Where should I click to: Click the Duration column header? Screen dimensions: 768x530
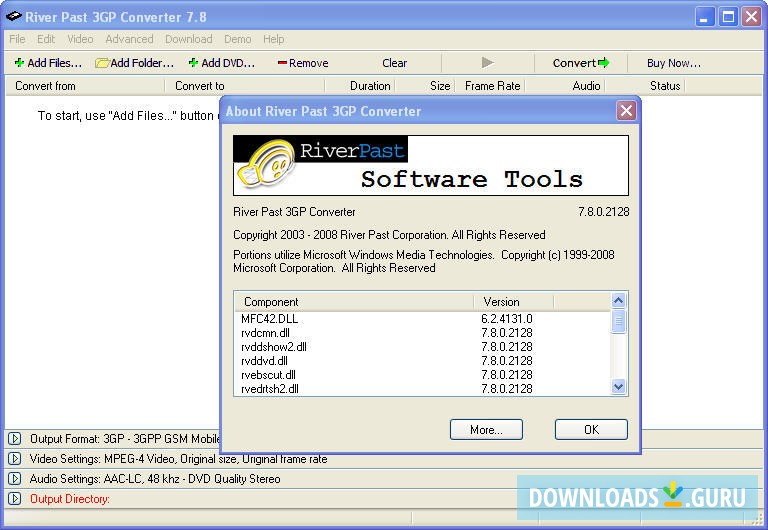pos(360,86)
